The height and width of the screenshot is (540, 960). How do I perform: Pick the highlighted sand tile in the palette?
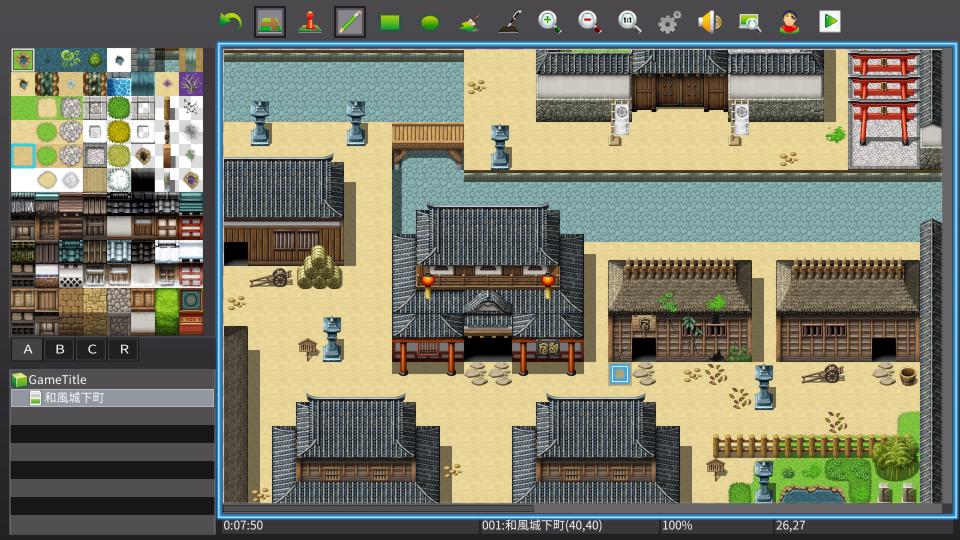pyautogui.click(x=23, y=156)
